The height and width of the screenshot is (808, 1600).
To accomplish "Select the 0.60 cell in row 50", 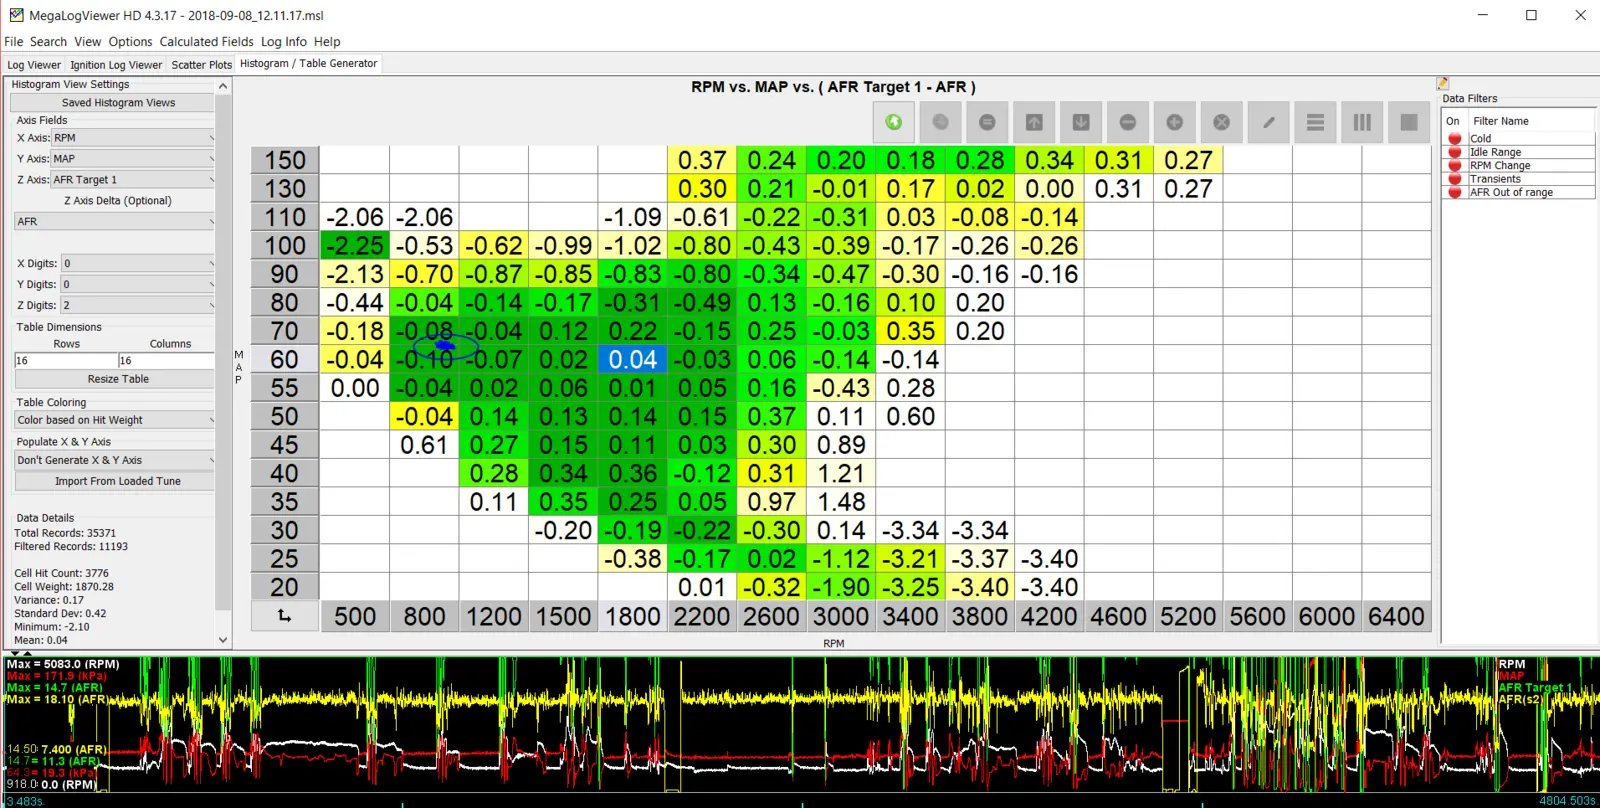I will click(910, 417).
